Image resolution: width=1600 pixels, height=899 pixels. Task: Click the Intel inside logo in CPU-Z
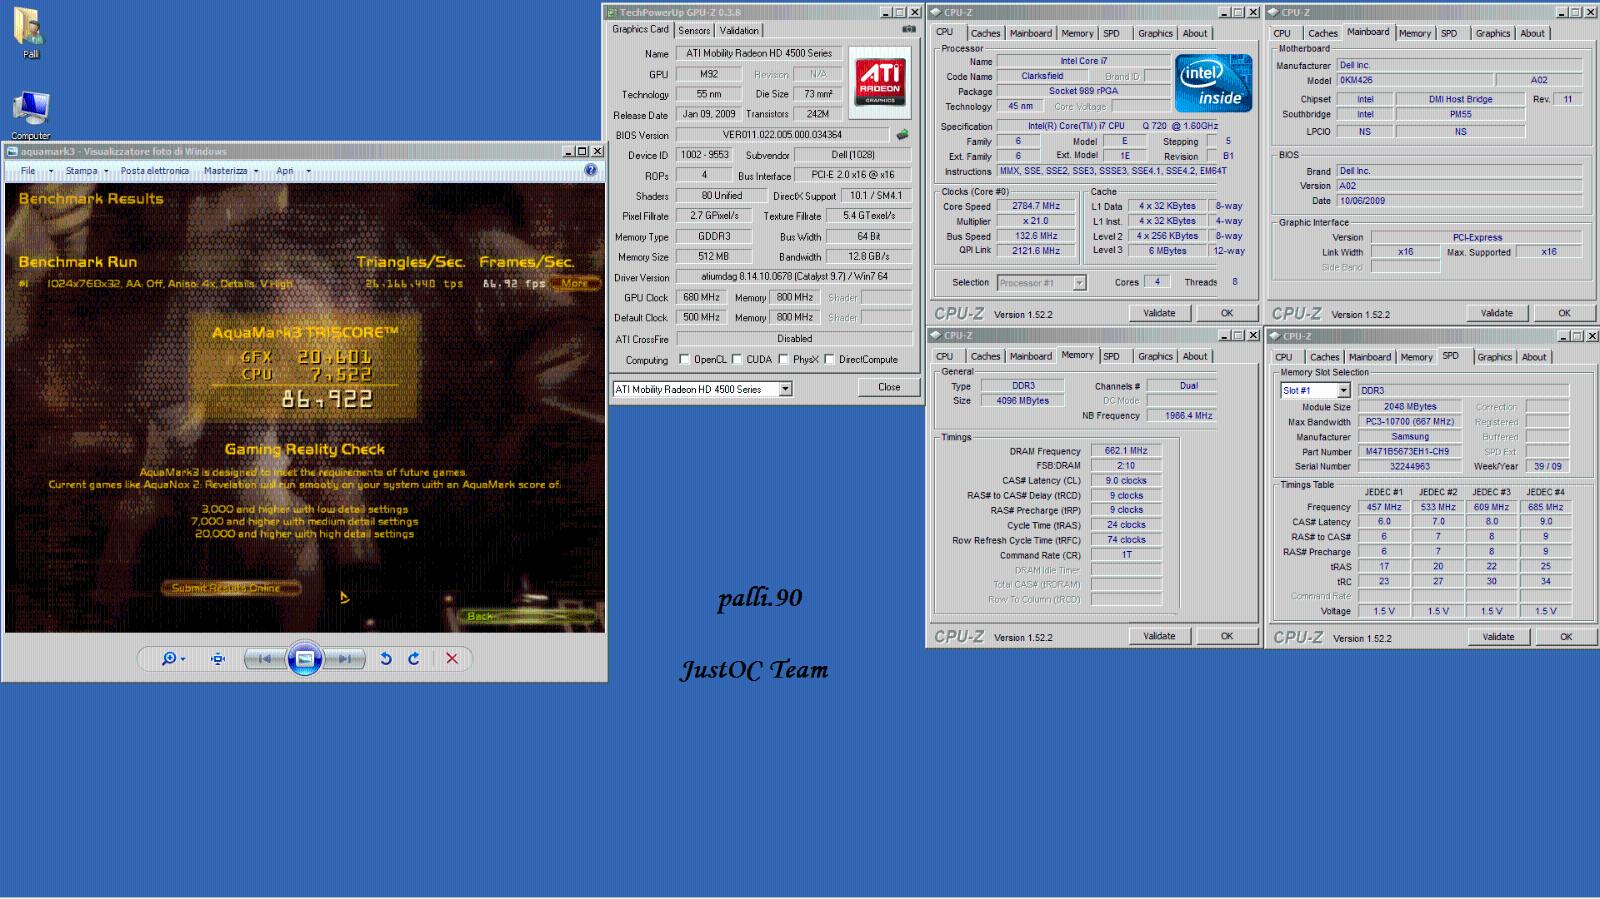click(1213, 83)
